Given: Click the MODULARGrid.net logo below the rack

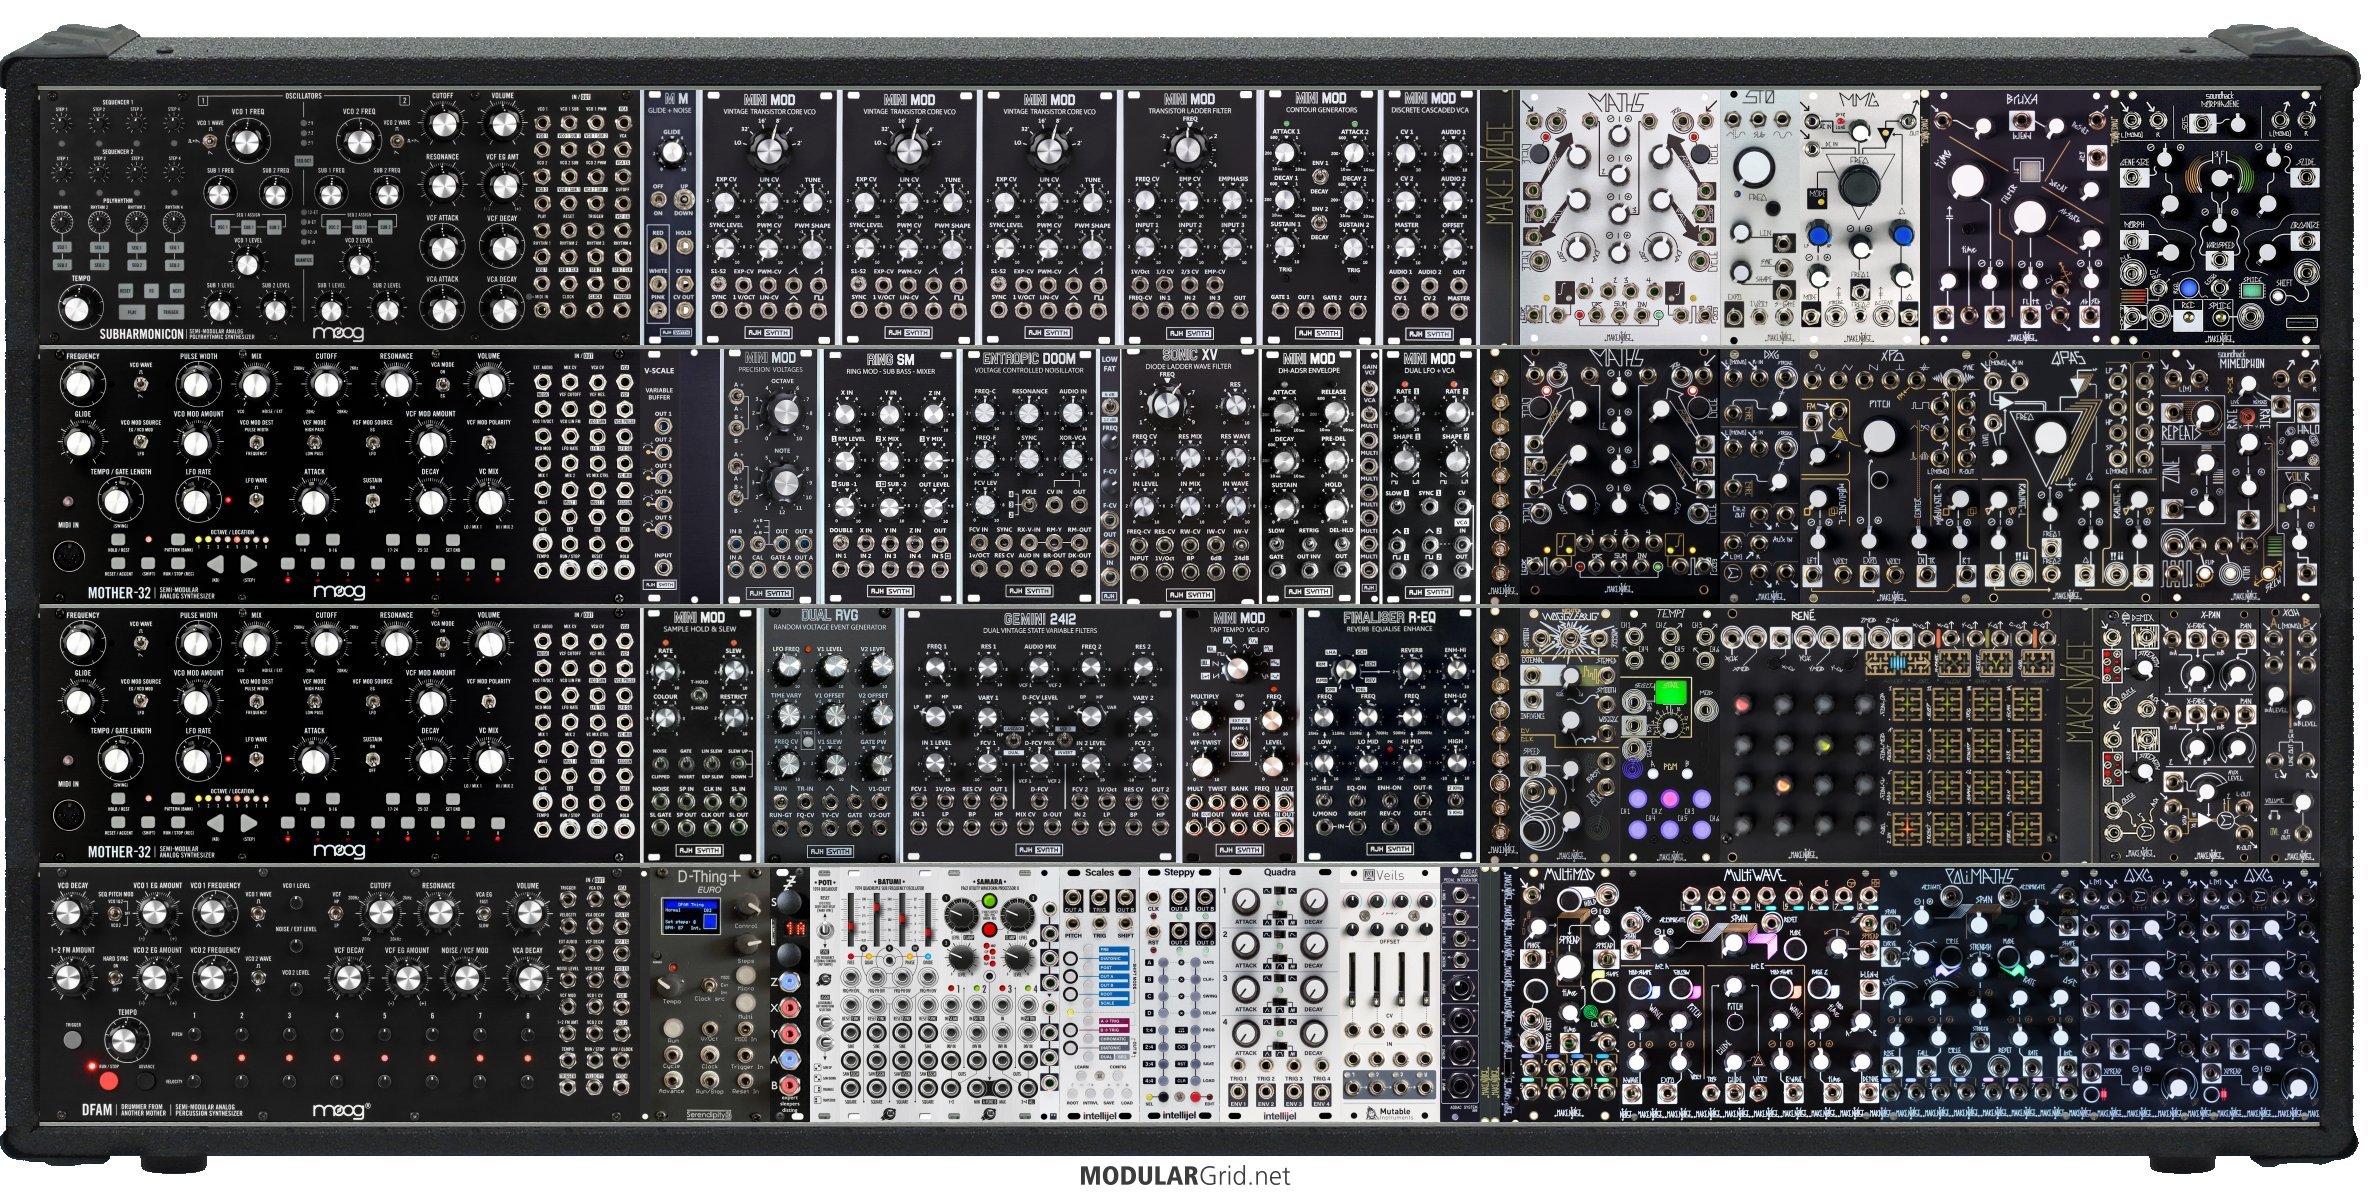Looking at the screenshot, I should [1185, 1176].
